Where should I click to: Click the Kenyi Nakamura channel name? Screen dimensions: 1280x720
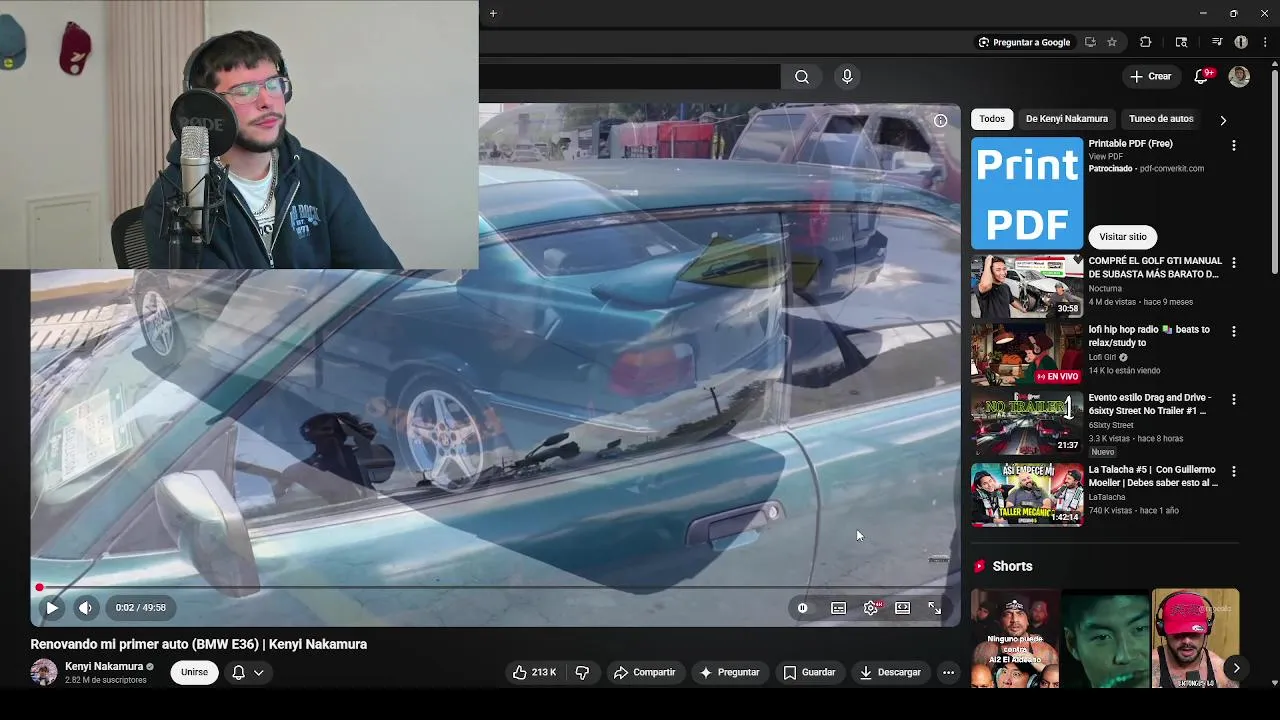tap(104, 666)
